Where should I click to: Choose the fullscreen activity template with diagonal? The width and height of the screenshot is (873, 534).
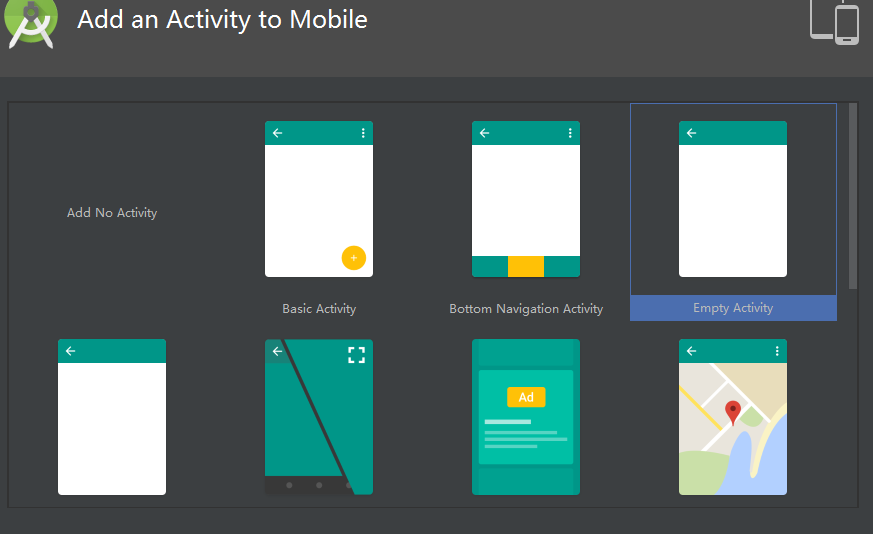pyautogui.click(x=319, y=417)
